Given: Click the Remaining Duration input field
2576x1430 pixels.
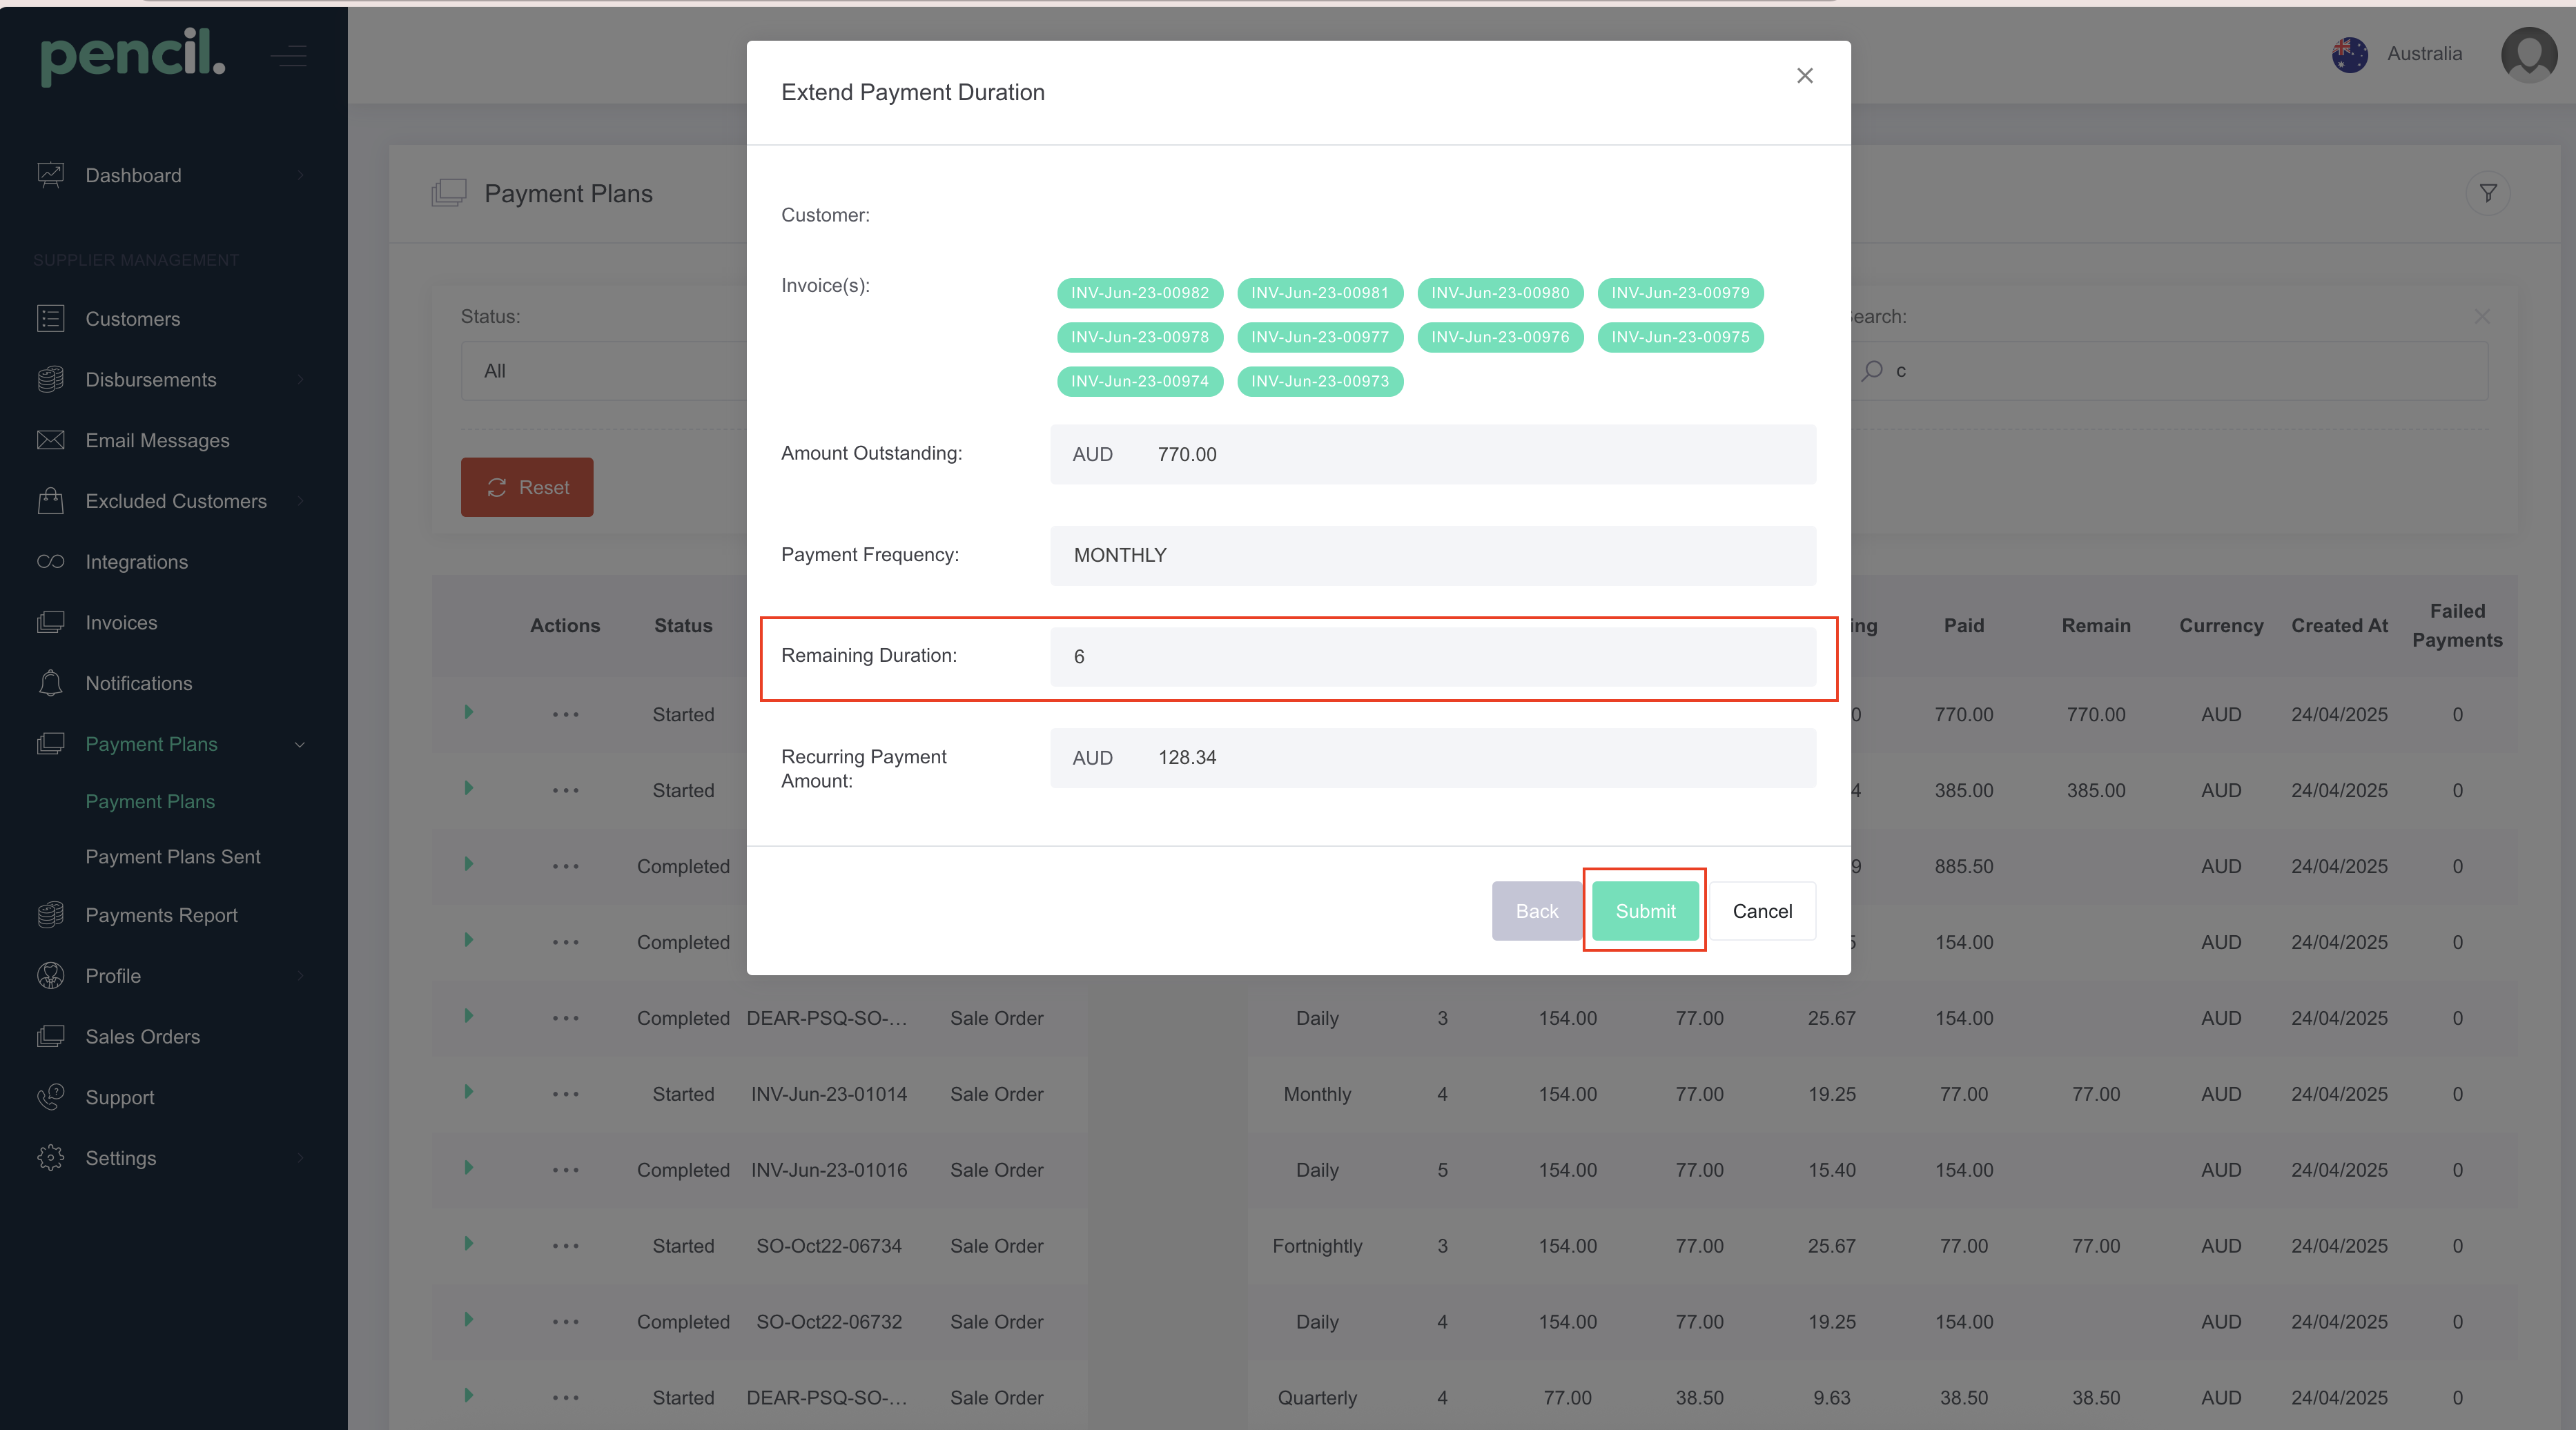Looking at the screenshot, I should (1433, 656).
